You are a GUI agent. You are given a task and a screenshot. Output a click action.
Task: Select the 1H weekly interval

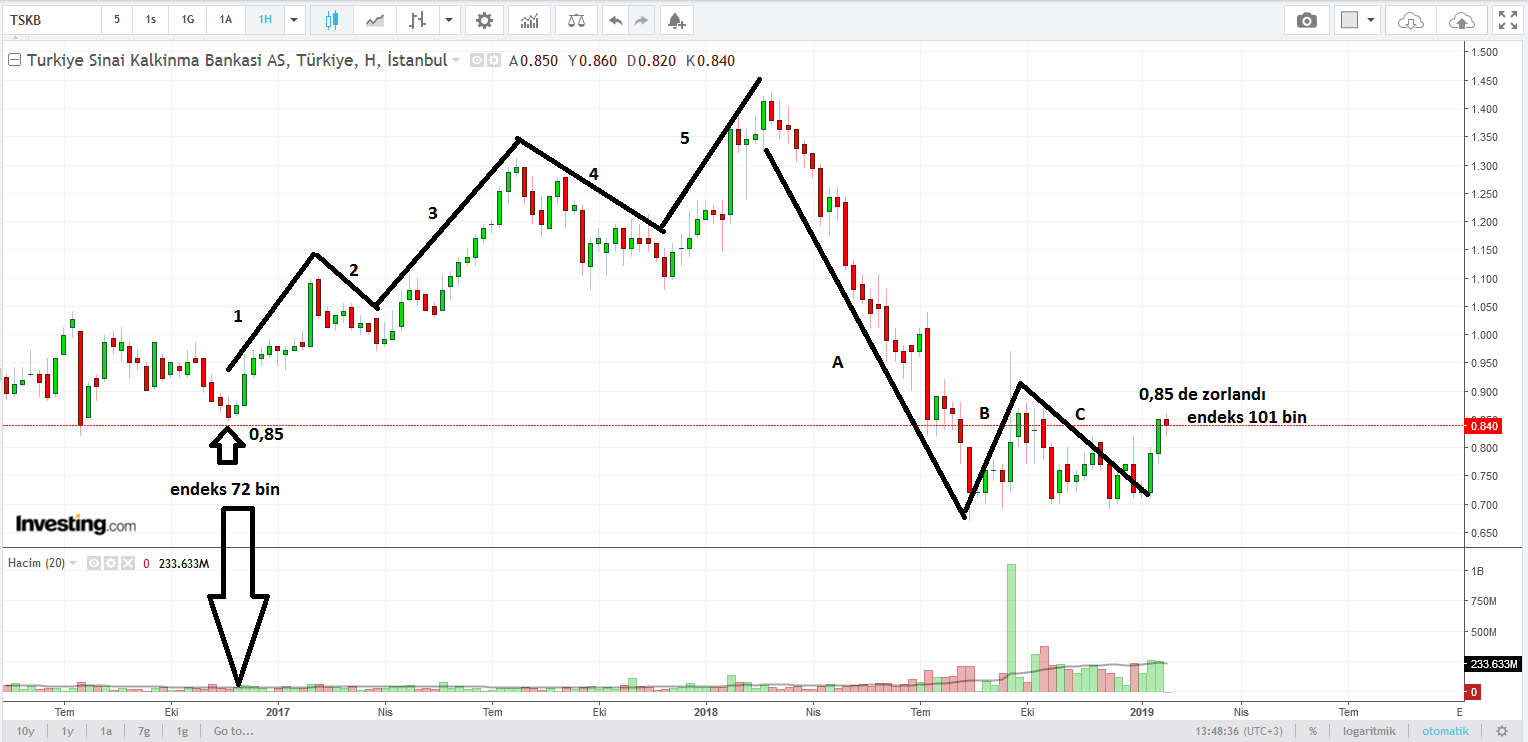(x=265, y=20)
